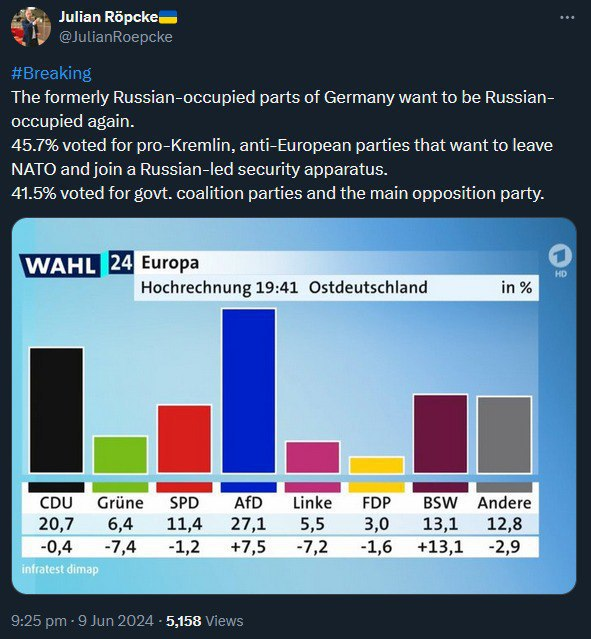The height and width of the screenshot is (639, 591).
Task: Click the blue AfD bar in chart
Action: (249, 390)
